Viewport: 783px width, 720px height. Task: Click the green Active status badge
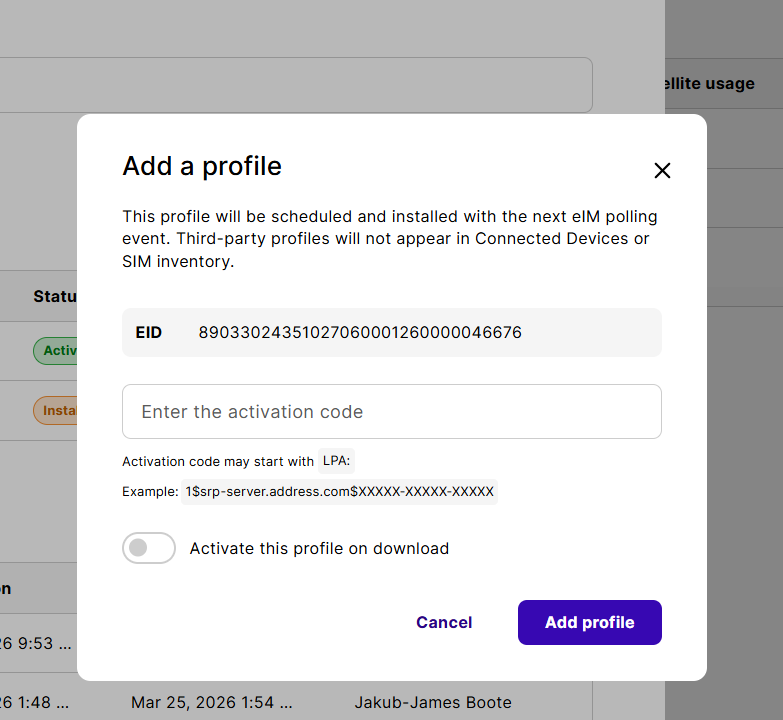point(56,351)
